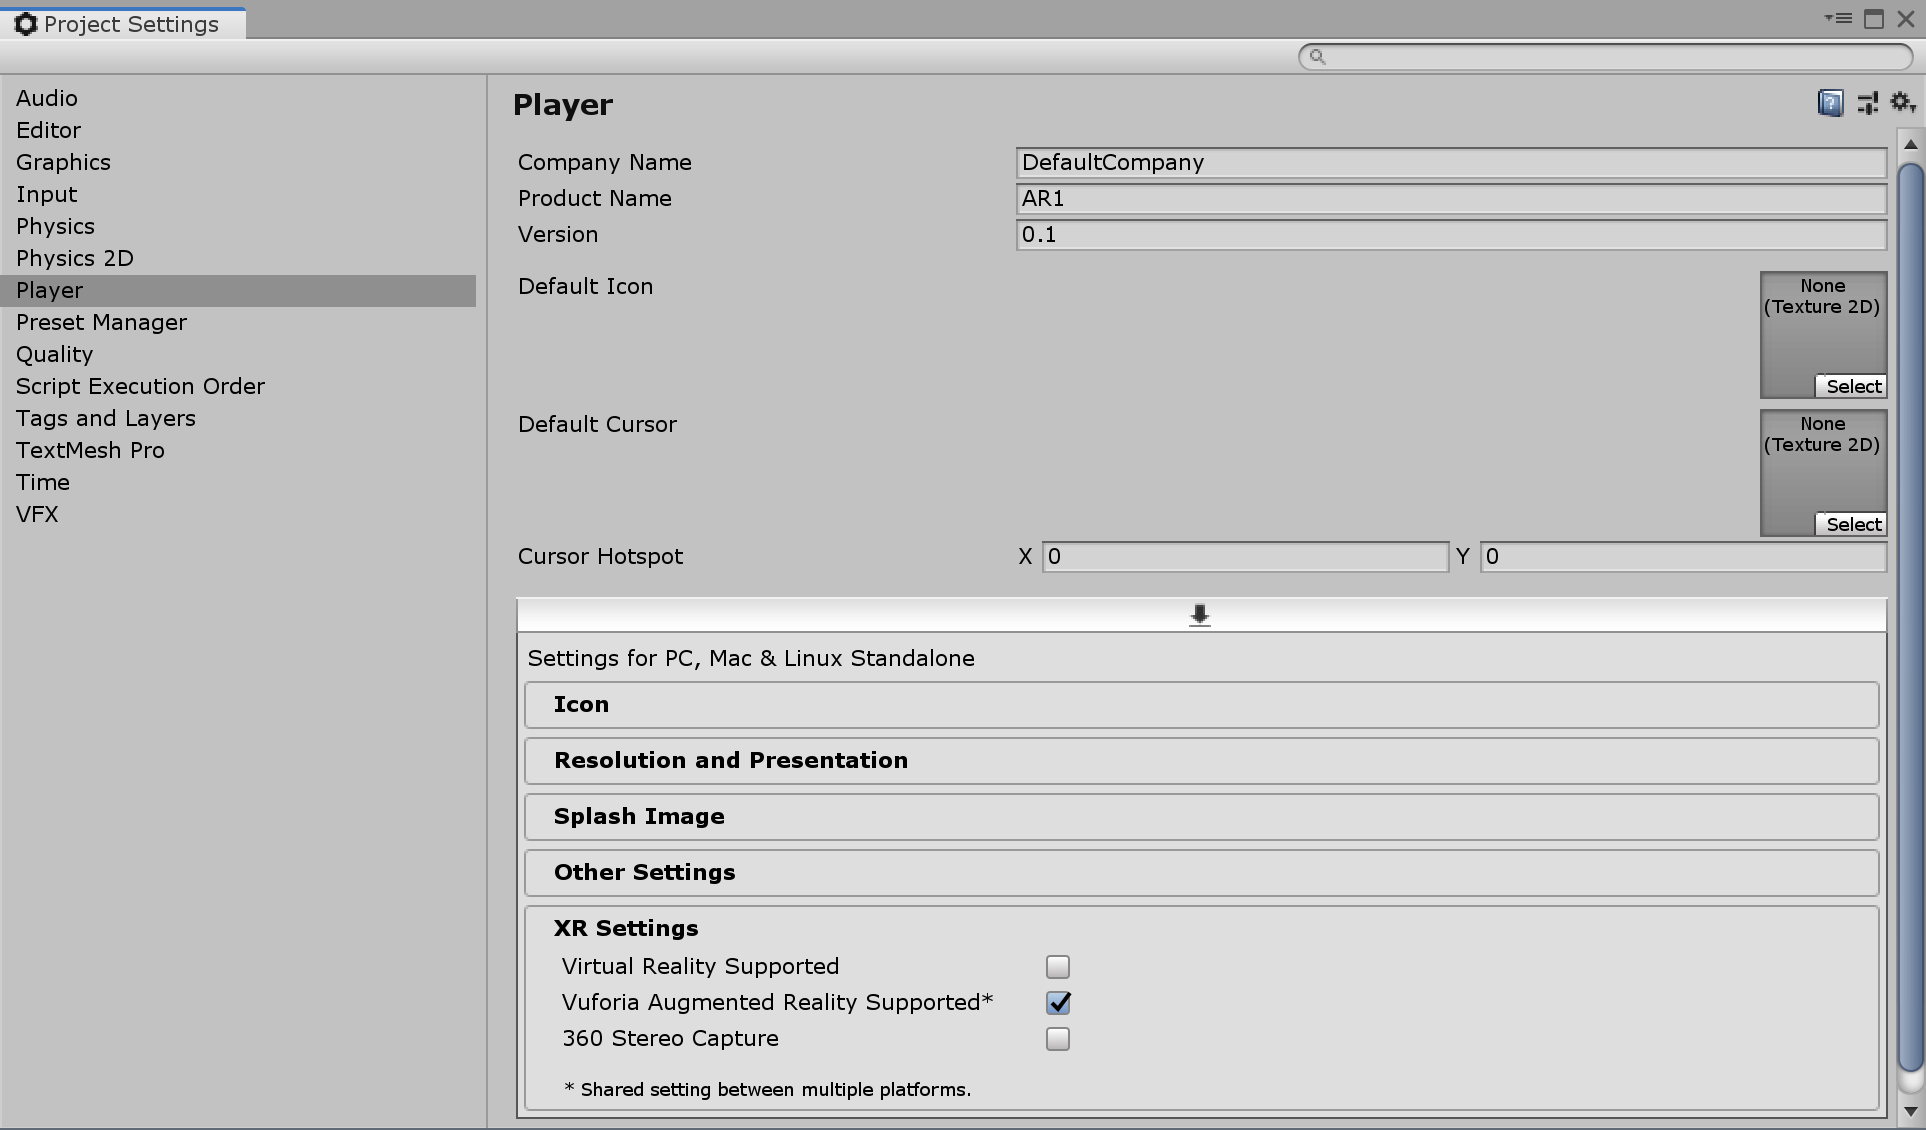Click Select button for Default Cursor
The height and width of the screenshot is (1130, 1926).
1852,524
